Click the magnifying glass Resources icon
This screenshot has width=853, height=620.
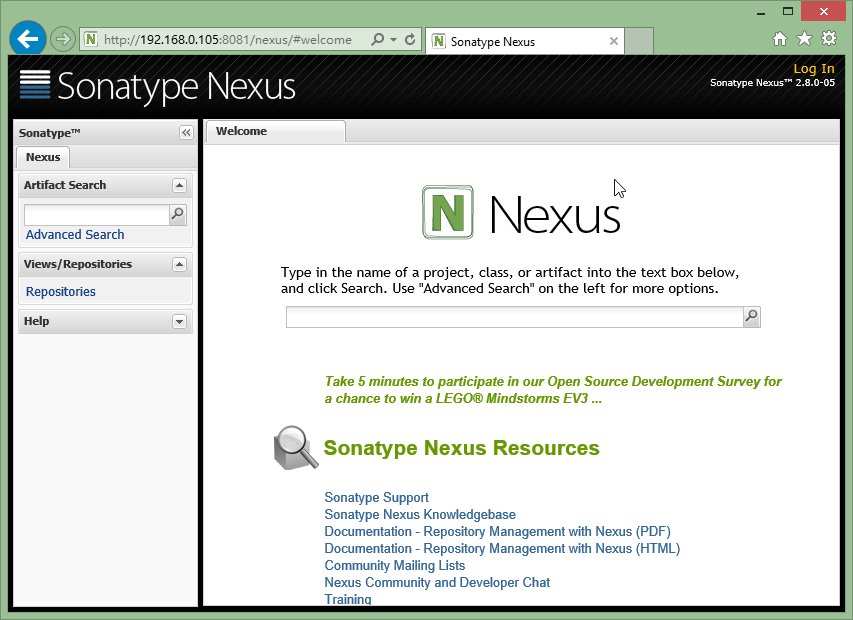[x=296, y=448]
